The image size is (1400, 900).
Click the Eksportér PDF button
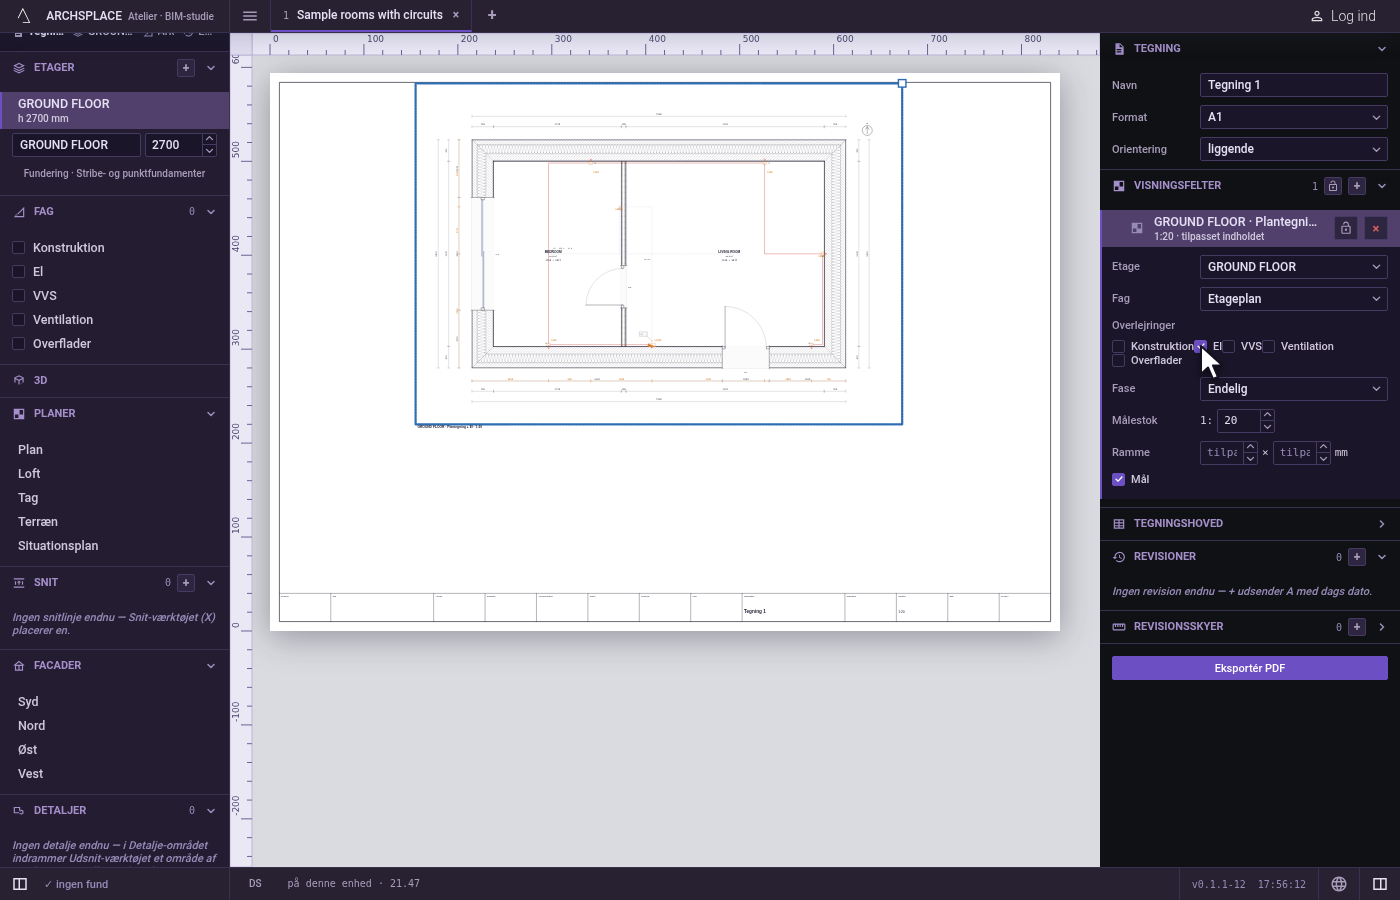1250,668
